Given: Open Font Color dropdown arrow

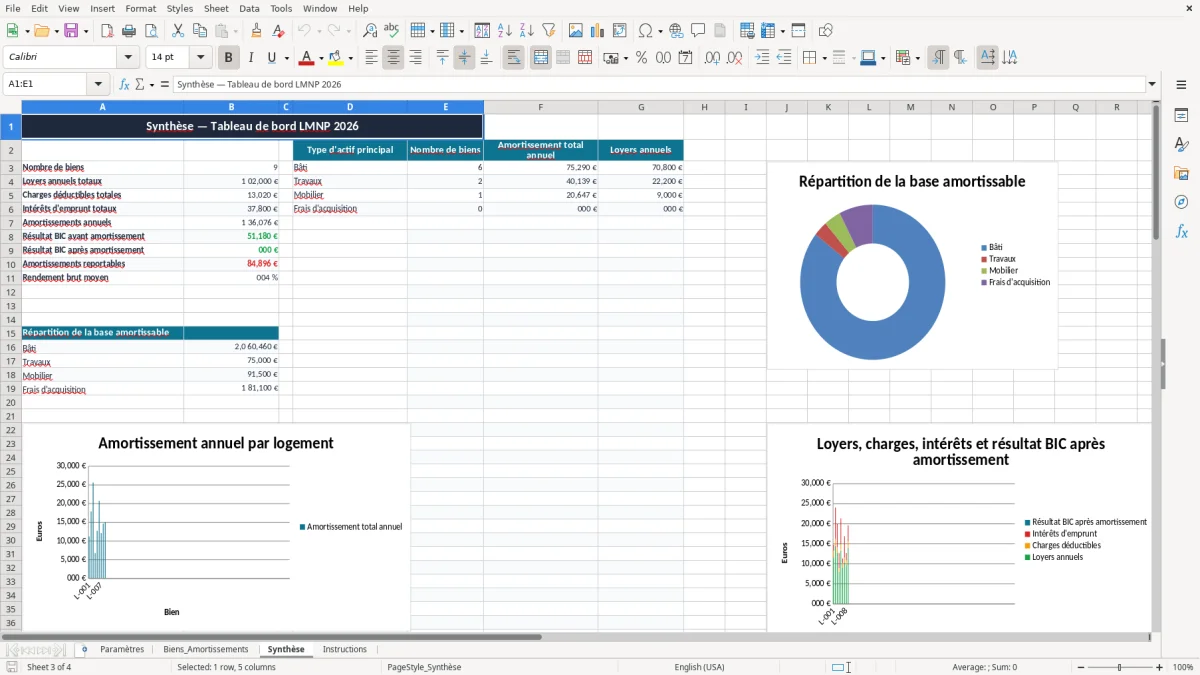Looking at the screenshot, I should (321, 58).
